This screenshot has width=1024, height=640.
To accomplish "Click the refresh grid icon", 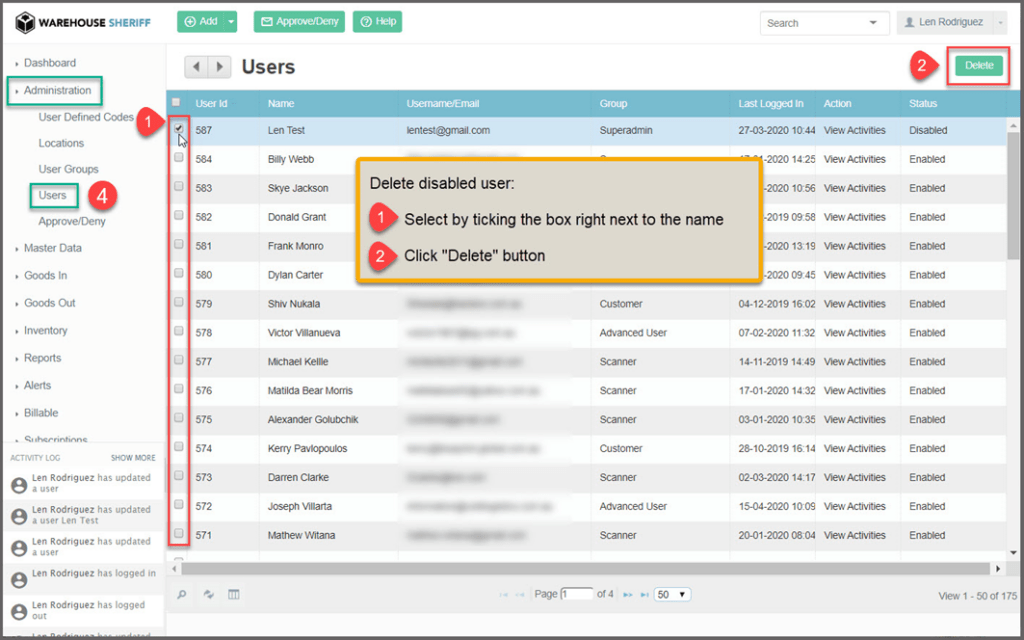I will (x=209, y=594).
